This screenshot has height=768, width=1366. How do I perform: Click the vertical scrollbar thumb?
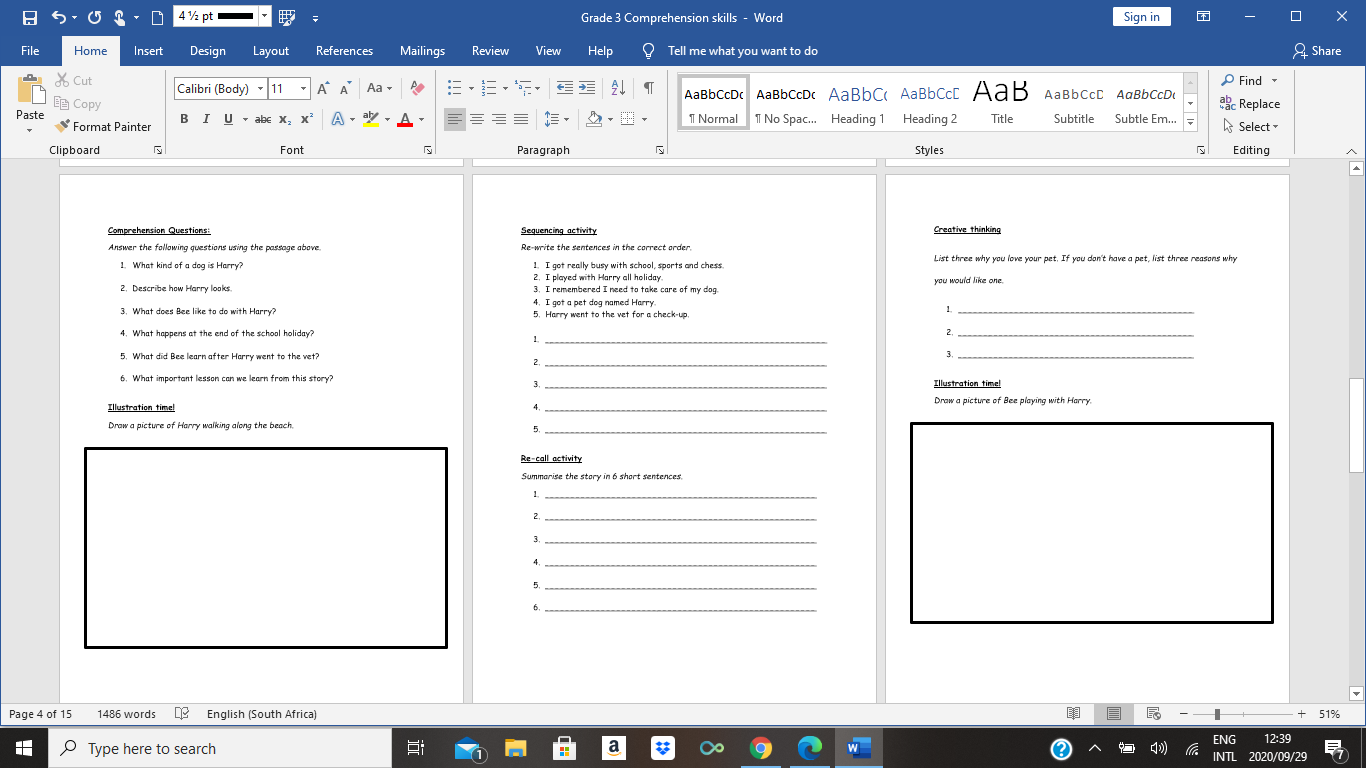pyautogui.click(x=1356, y=425)
